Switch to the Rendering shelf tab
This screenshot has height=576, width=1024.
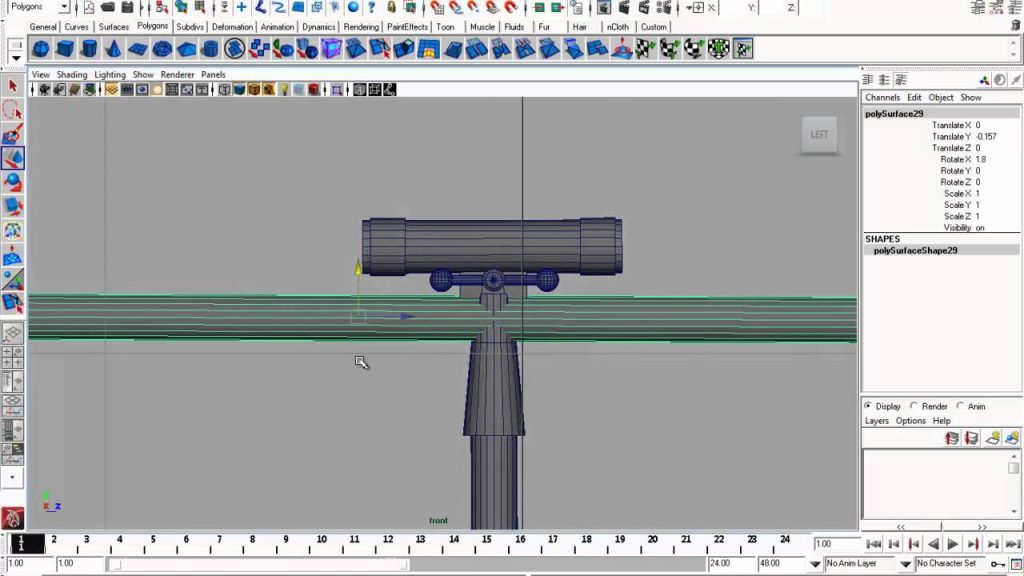[x=361, y=27]
